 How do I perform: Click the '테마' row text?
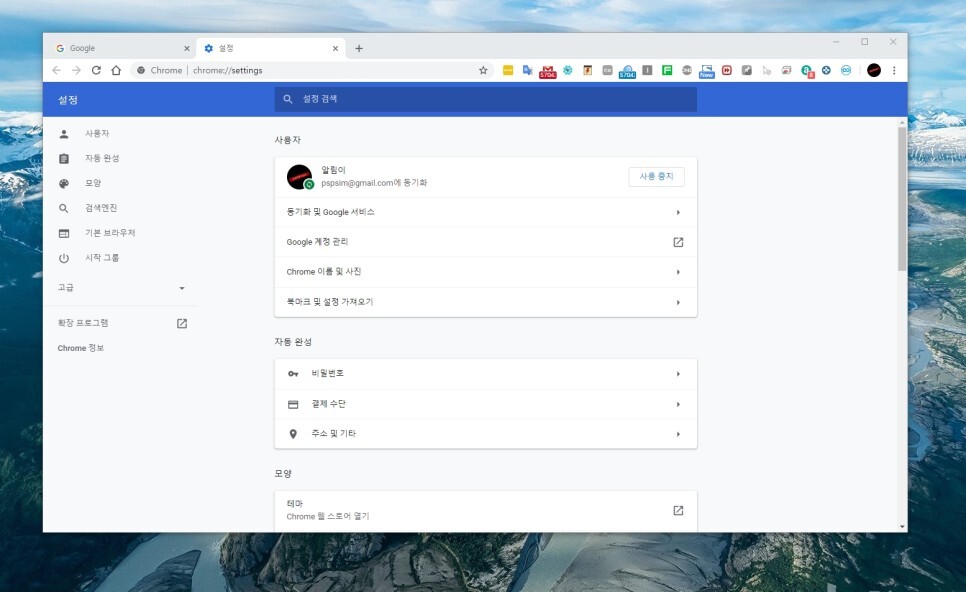point(295,504)
